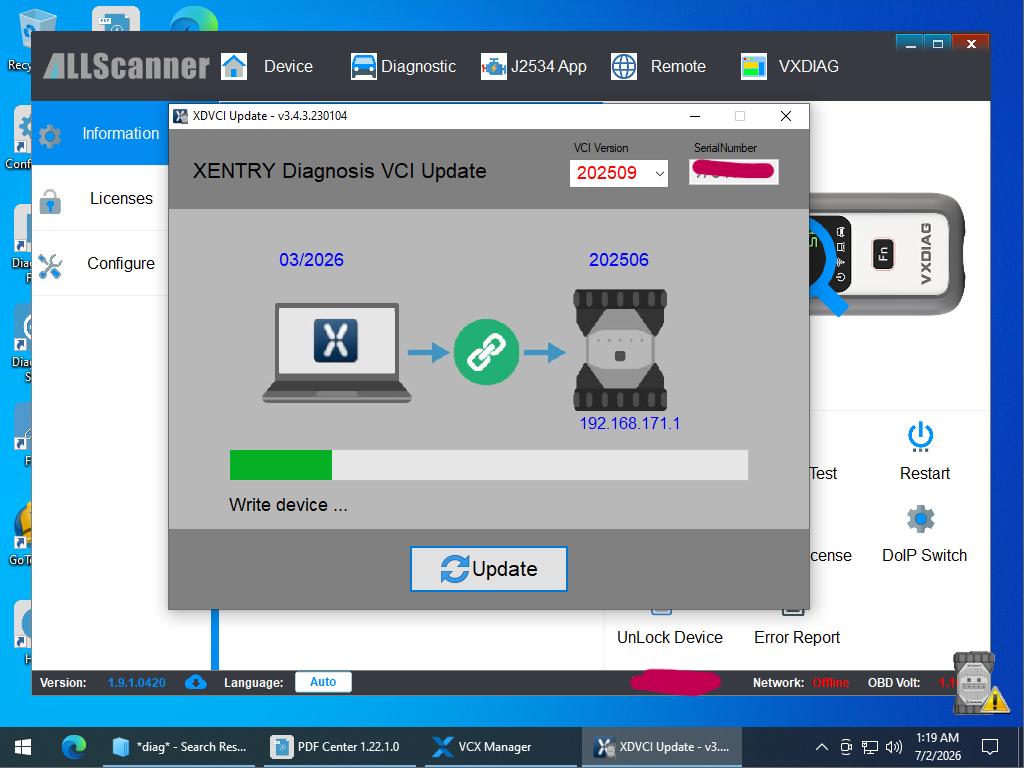Open the Home icon in ALLScanner header
1024x768 pixels.
pyautogui.click(x=234, y=67)
